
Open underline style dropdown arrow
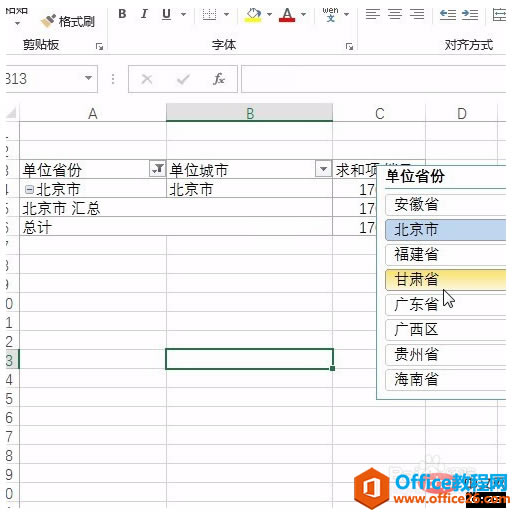183,14
